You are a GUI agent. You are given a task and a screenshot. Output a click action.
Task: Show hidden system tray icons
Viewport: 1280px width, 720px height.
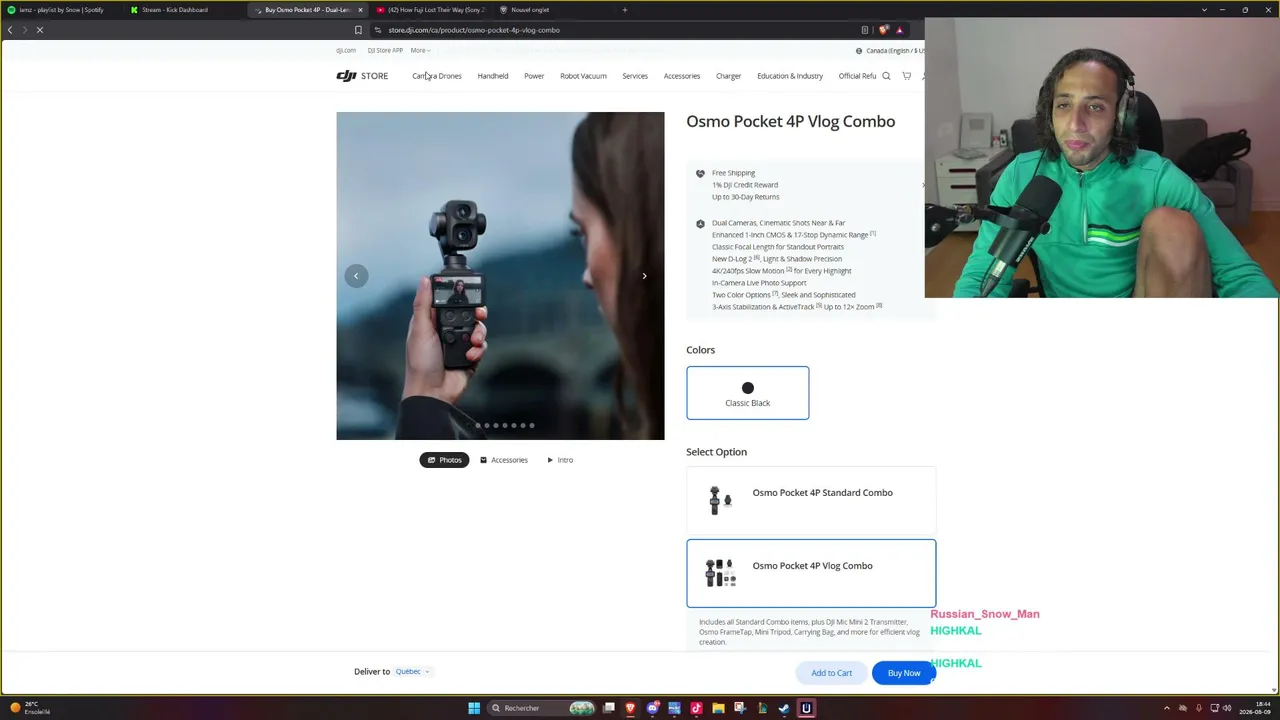click(x=1167, y=709)
